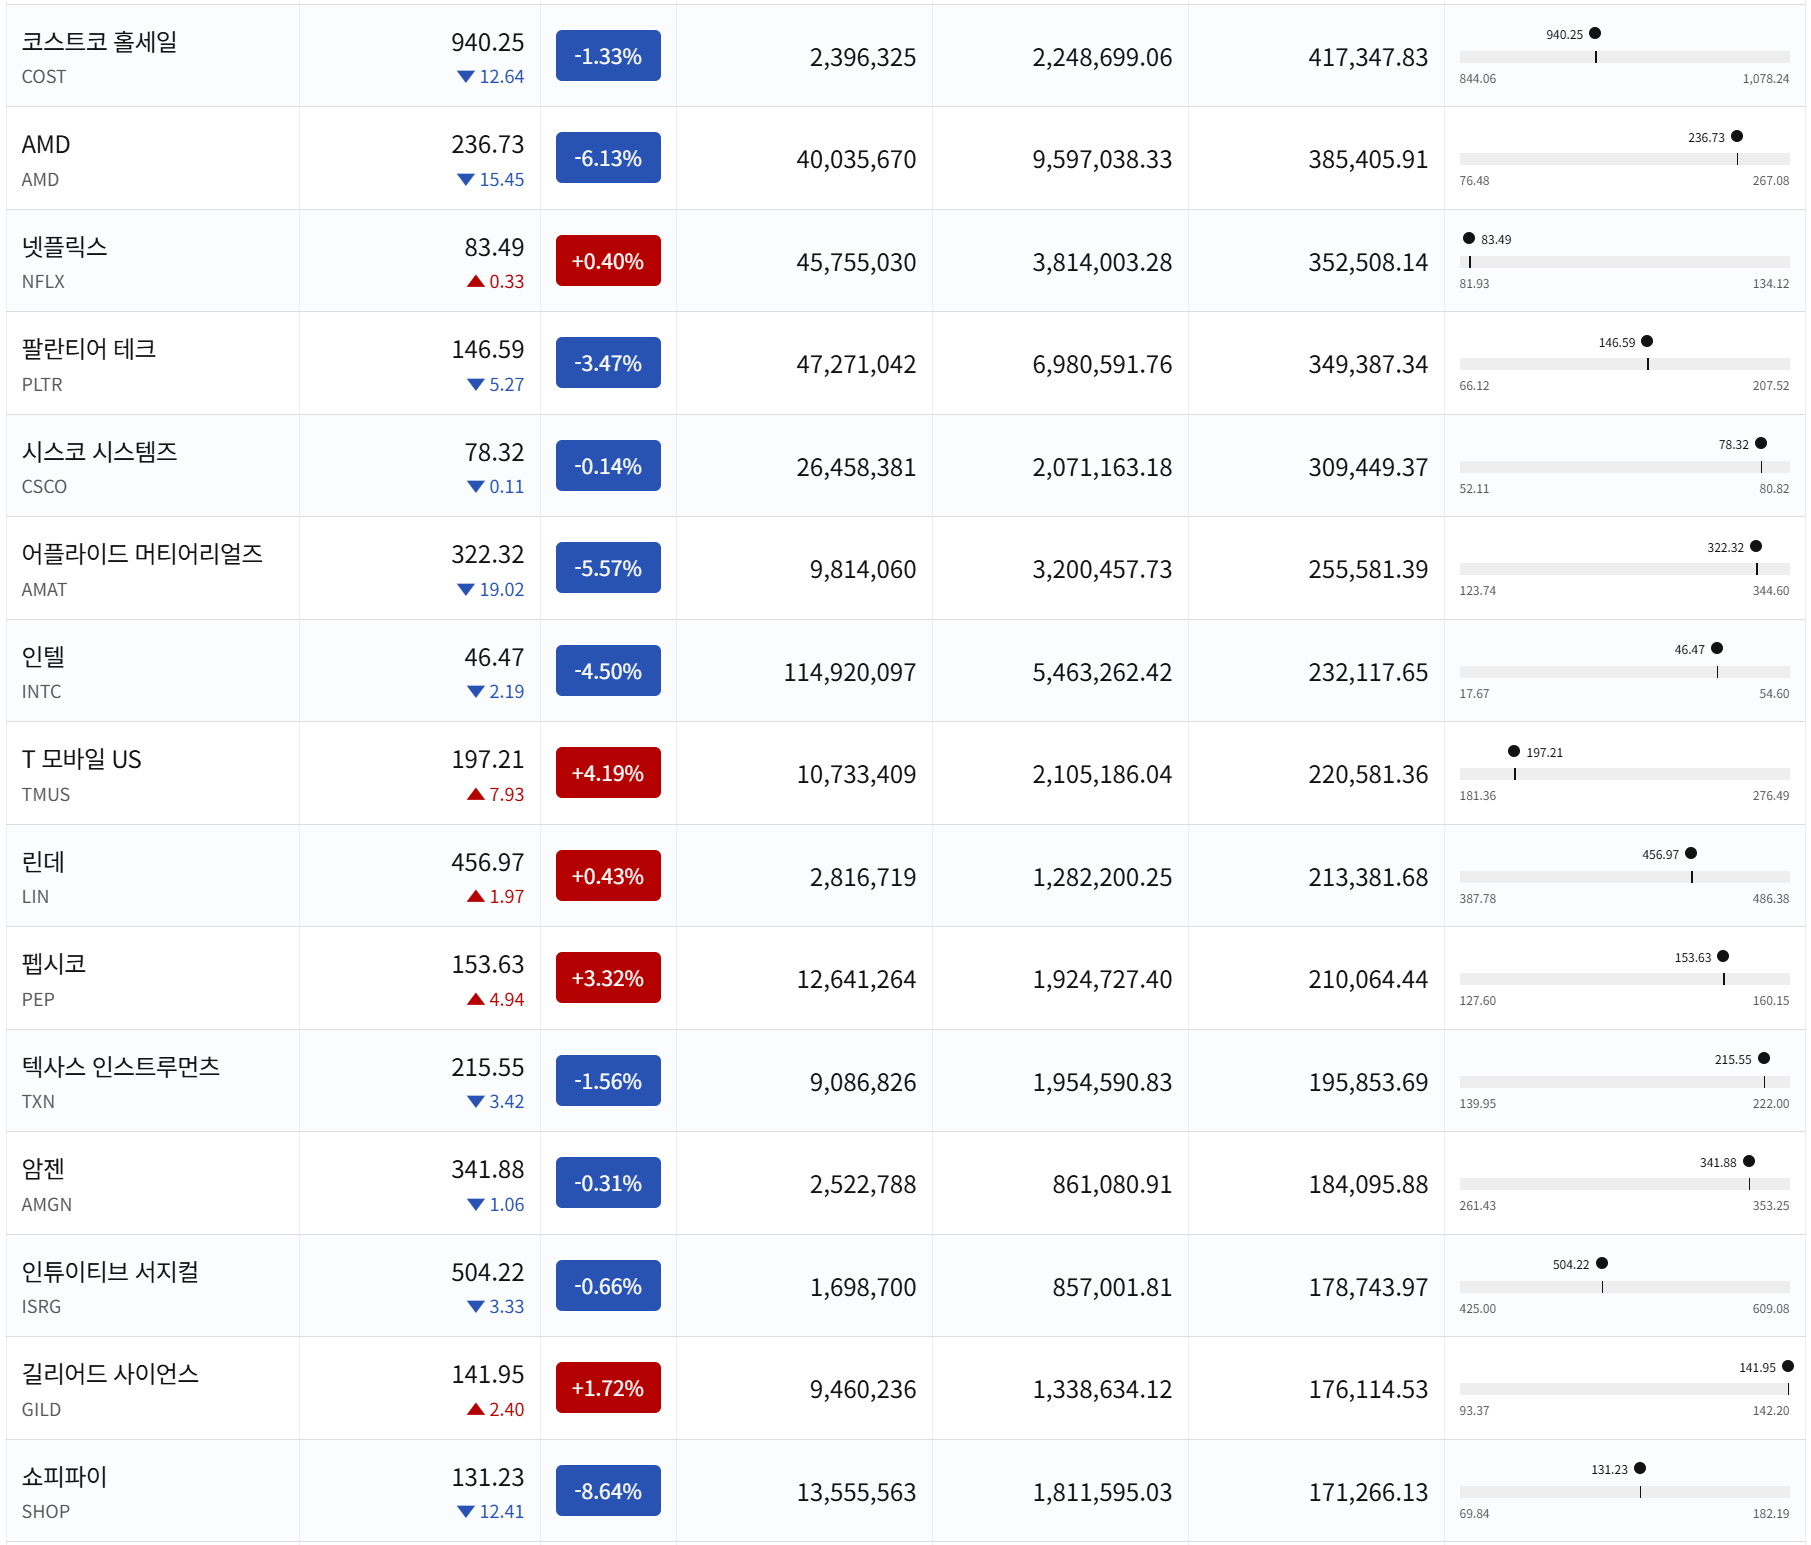Select the 린데 stock name
The image size is (1811, 1545).
coord(43,862)
